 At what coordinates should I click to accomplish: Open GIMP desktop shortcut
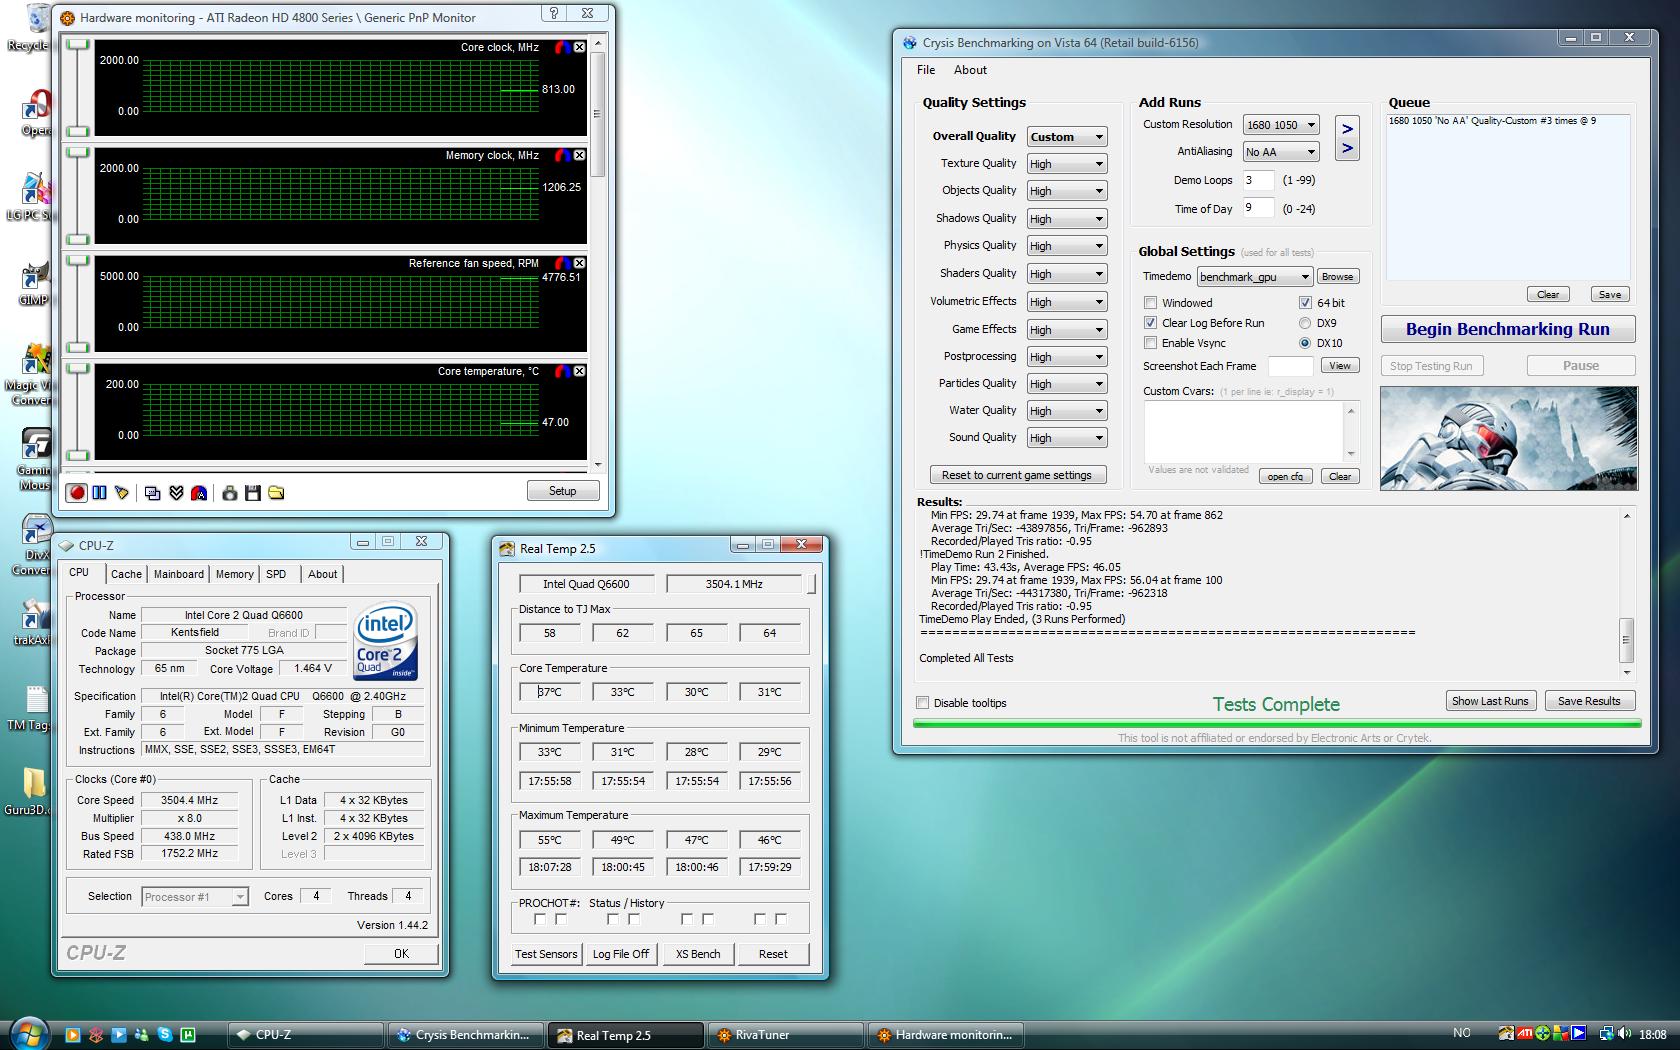[33, 282]
